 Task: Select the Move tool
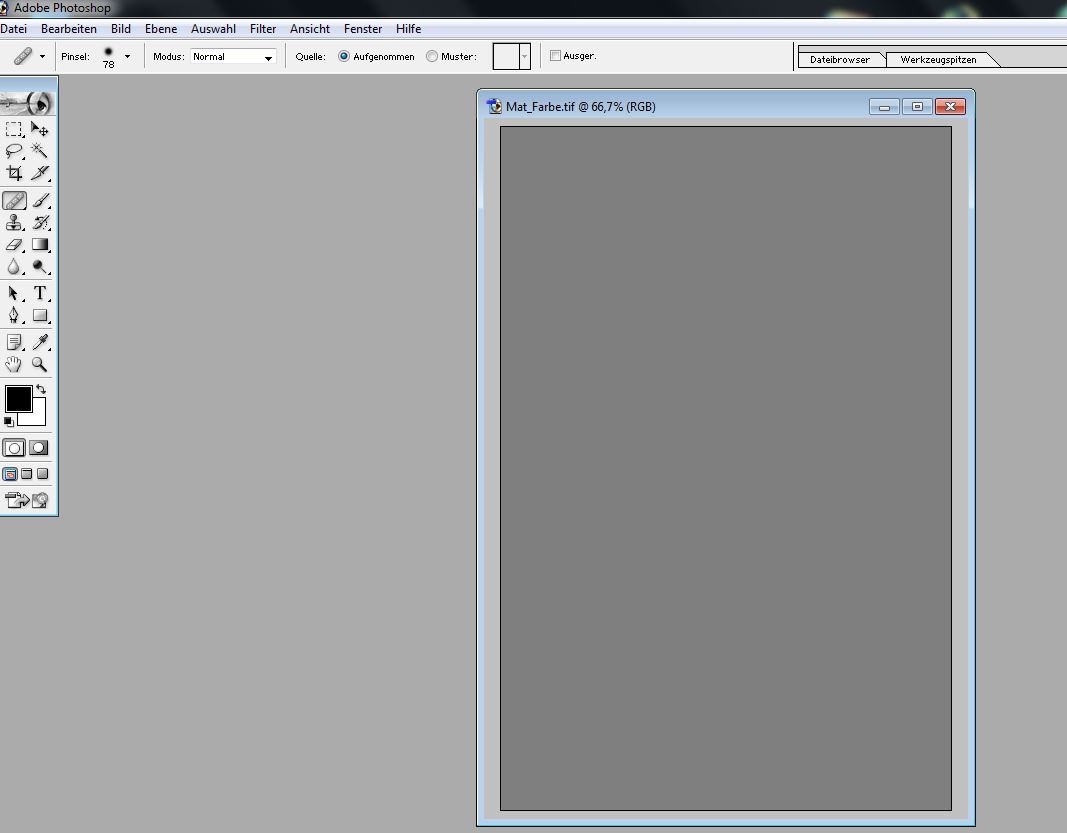click(39, 129)
